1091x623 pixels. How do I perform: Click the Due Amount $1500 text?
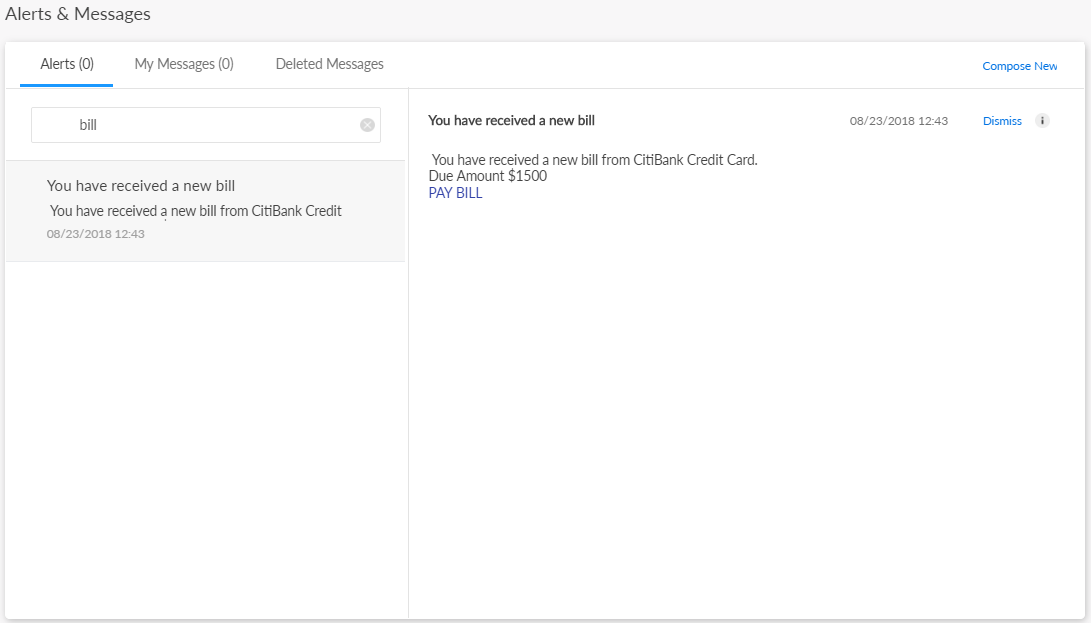(x=488, y=176)
